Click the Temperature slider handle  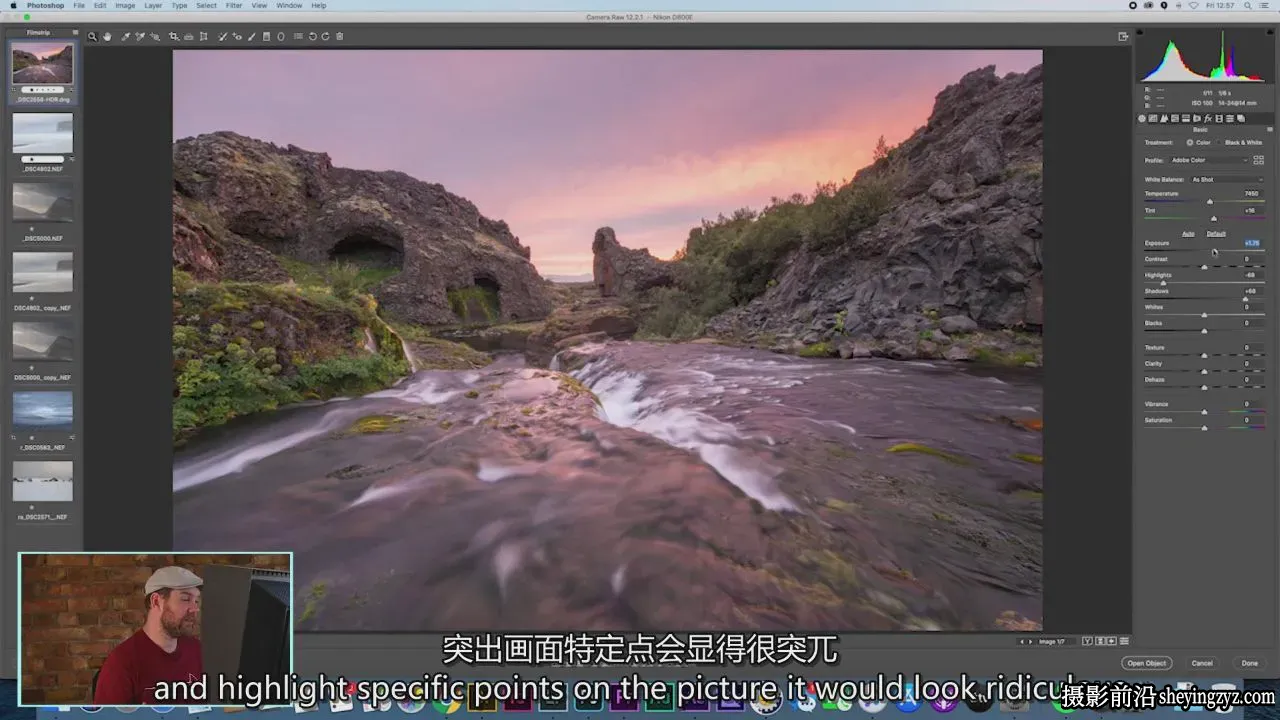(x=1210, y=202)
